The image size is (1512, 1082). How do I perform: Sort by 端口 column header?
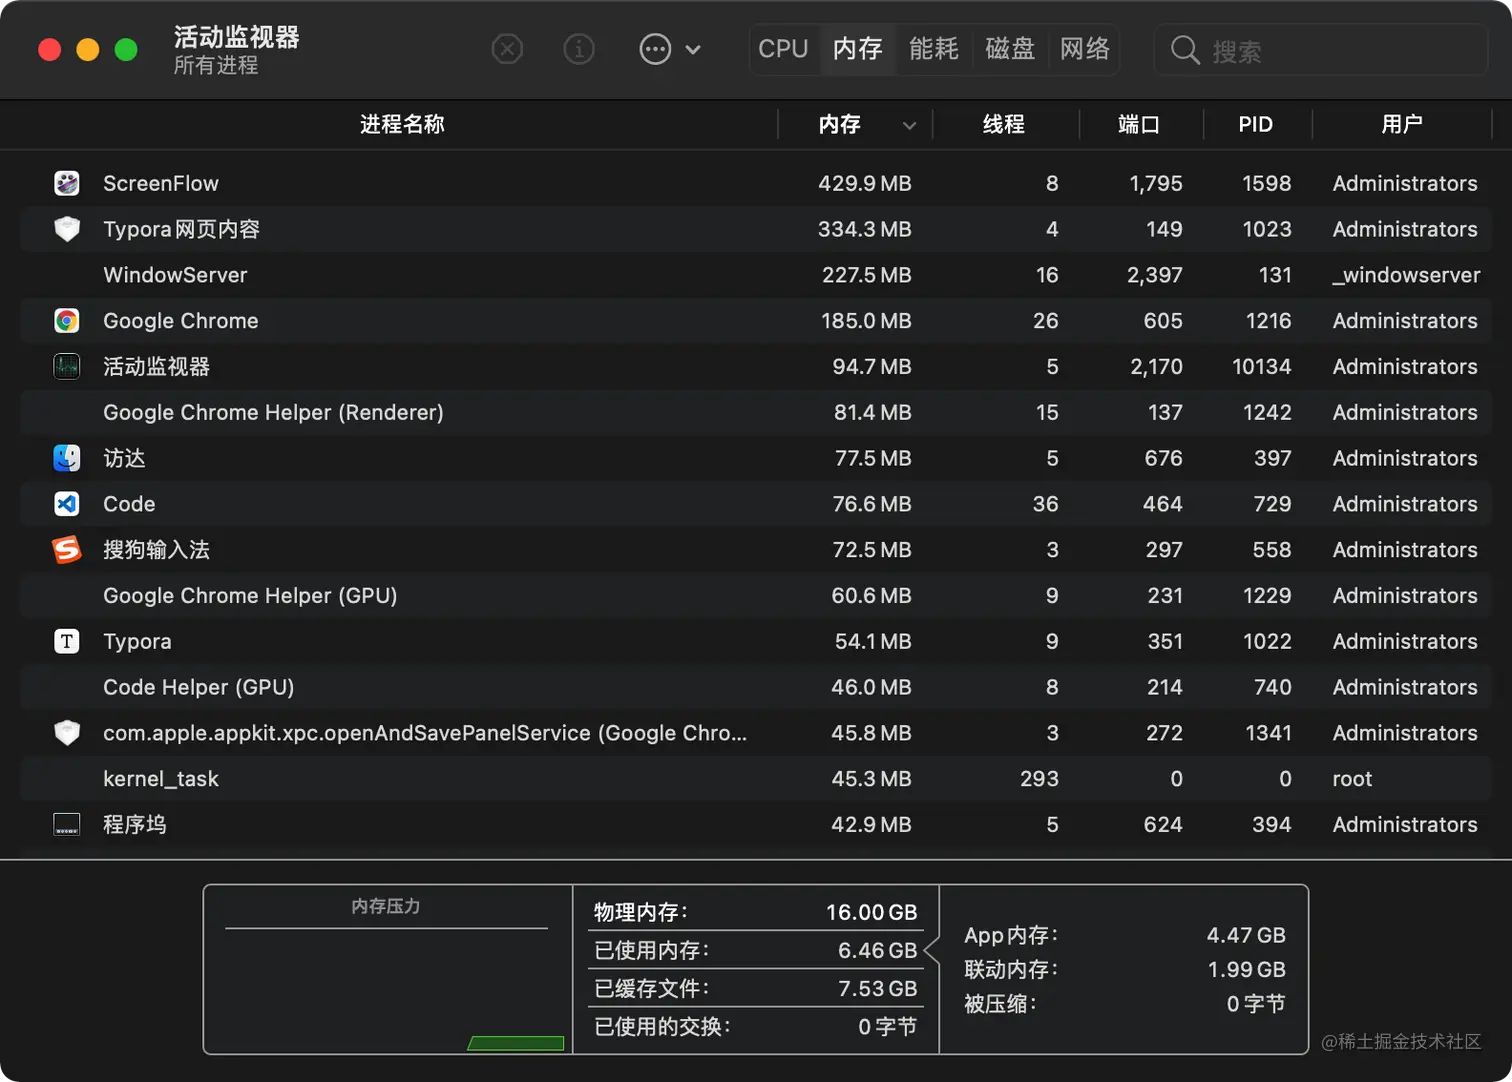(1139, 124)
